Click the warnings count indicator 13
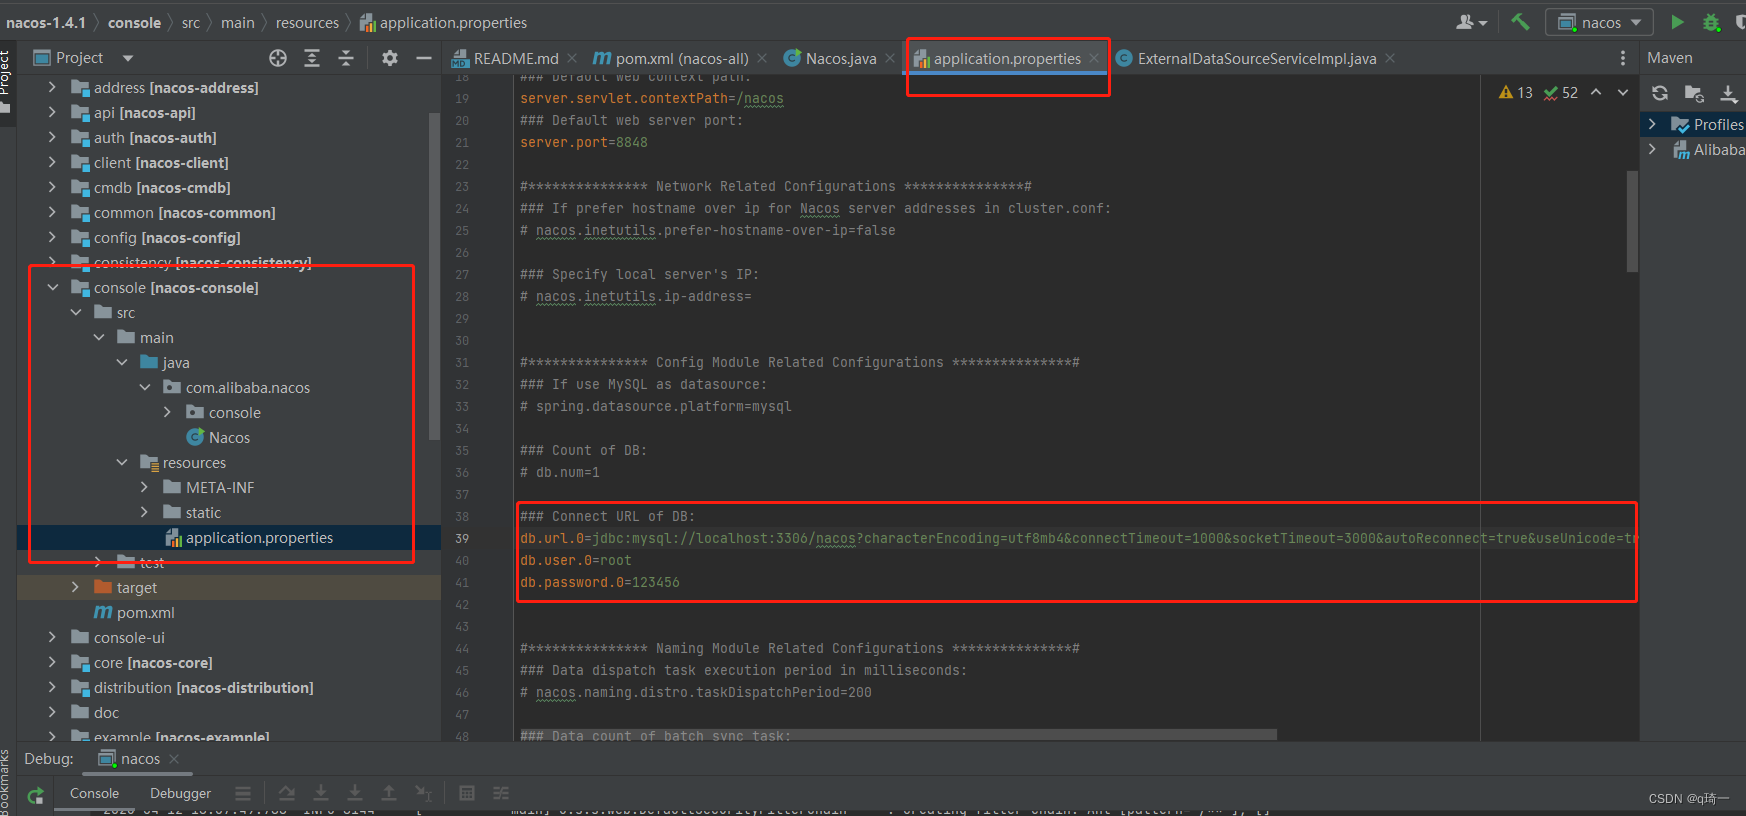This screenshot has width=1746, height=816. 1516,92
